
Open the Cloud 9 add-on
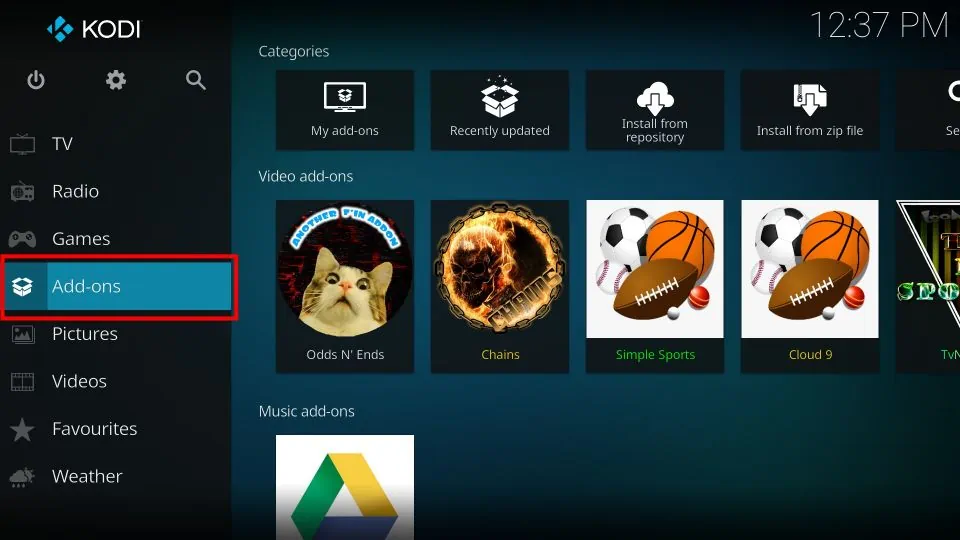[809, 287]
